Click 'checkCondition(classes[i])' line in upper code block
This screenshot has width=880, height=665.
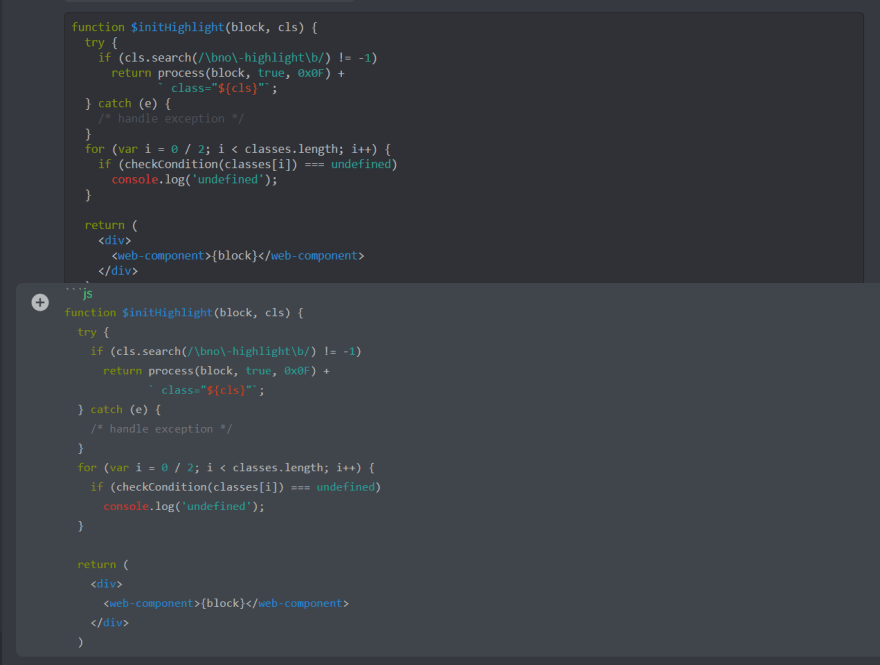[x=248, y=164]
